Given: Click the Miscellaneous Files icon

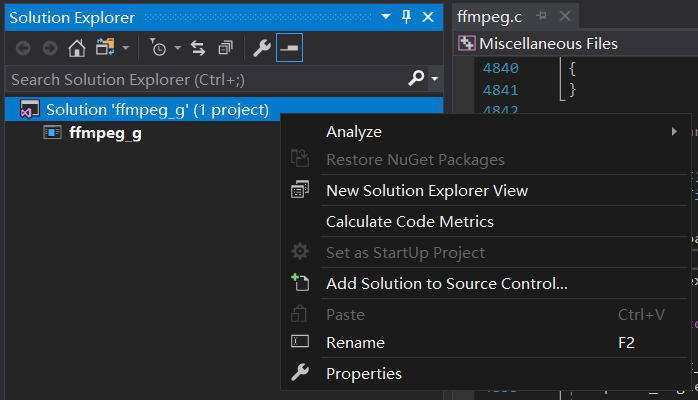Looking at the screenshot, I should point(467,44).
